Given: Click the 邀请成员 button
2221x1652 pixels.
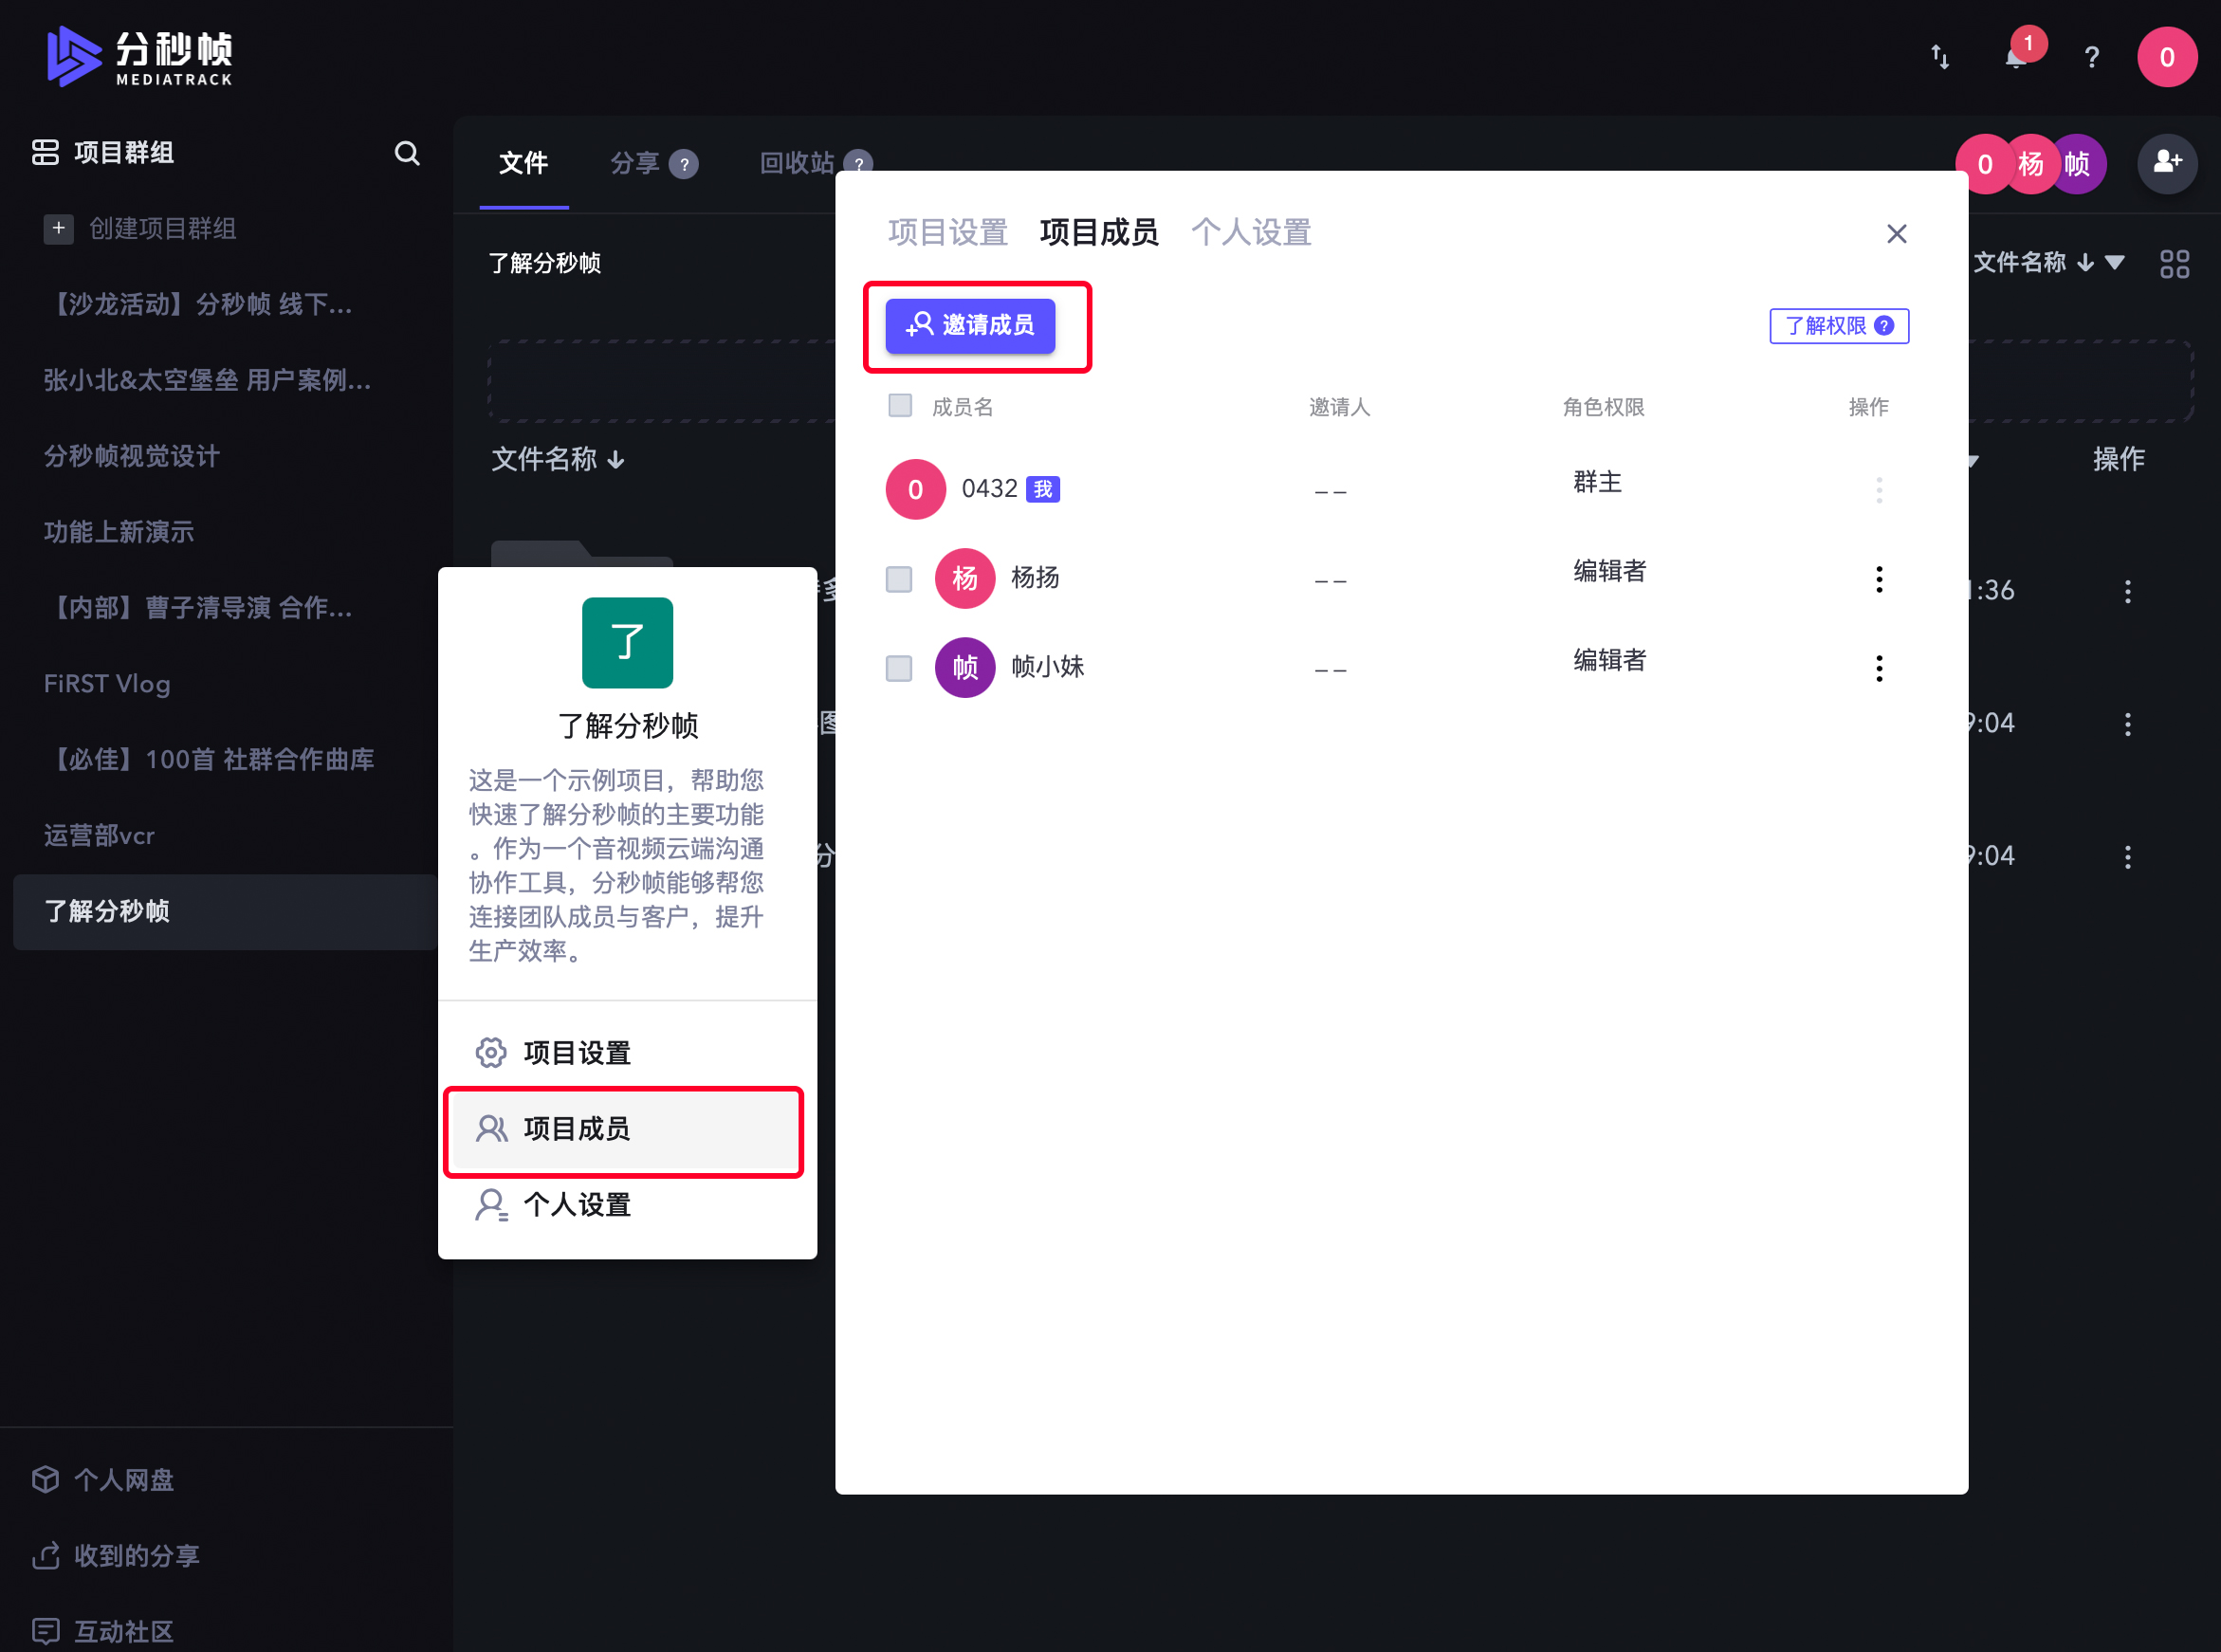Looking at the screenshot, I should 969,326.
